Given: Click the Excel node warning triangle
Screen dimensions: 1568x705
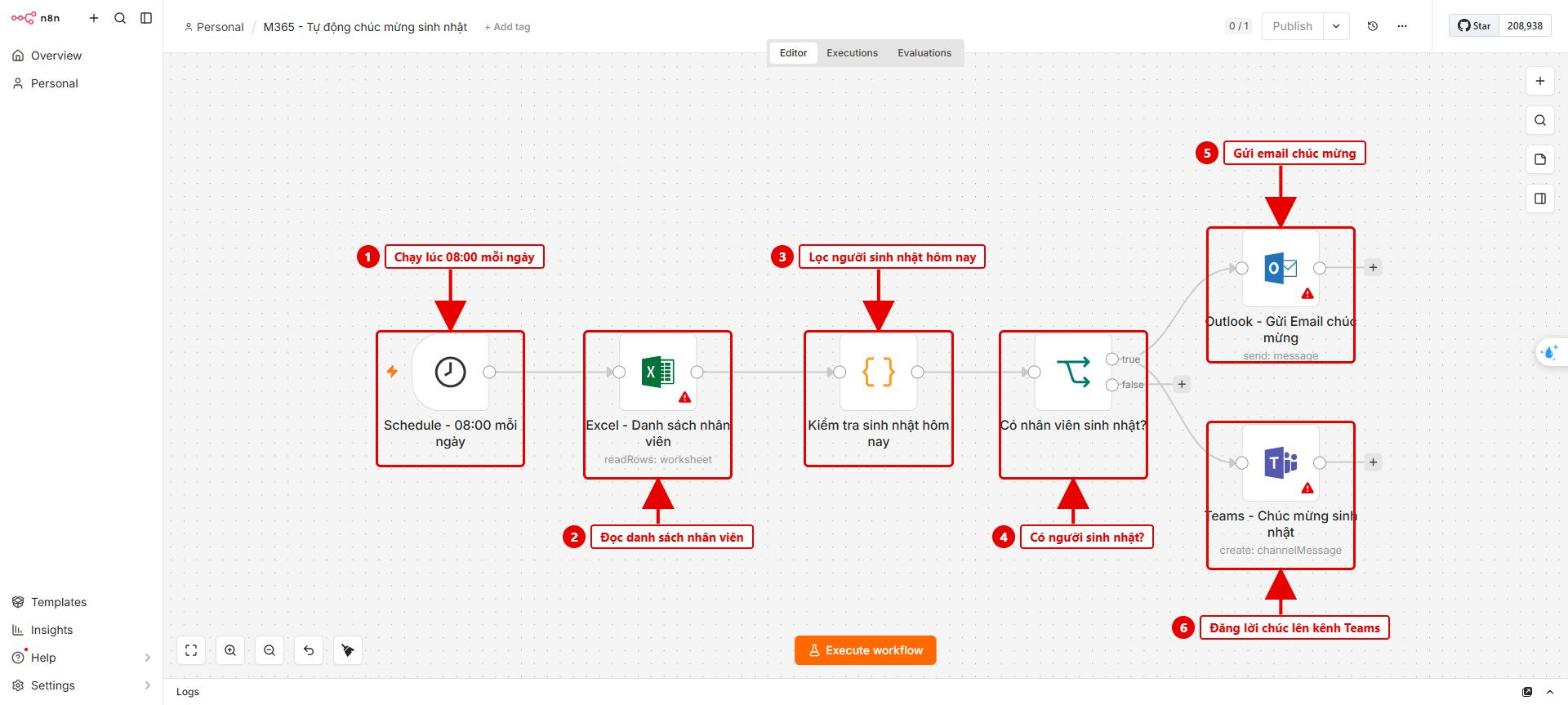Looking at the screenshot, I should pos(685,397).
